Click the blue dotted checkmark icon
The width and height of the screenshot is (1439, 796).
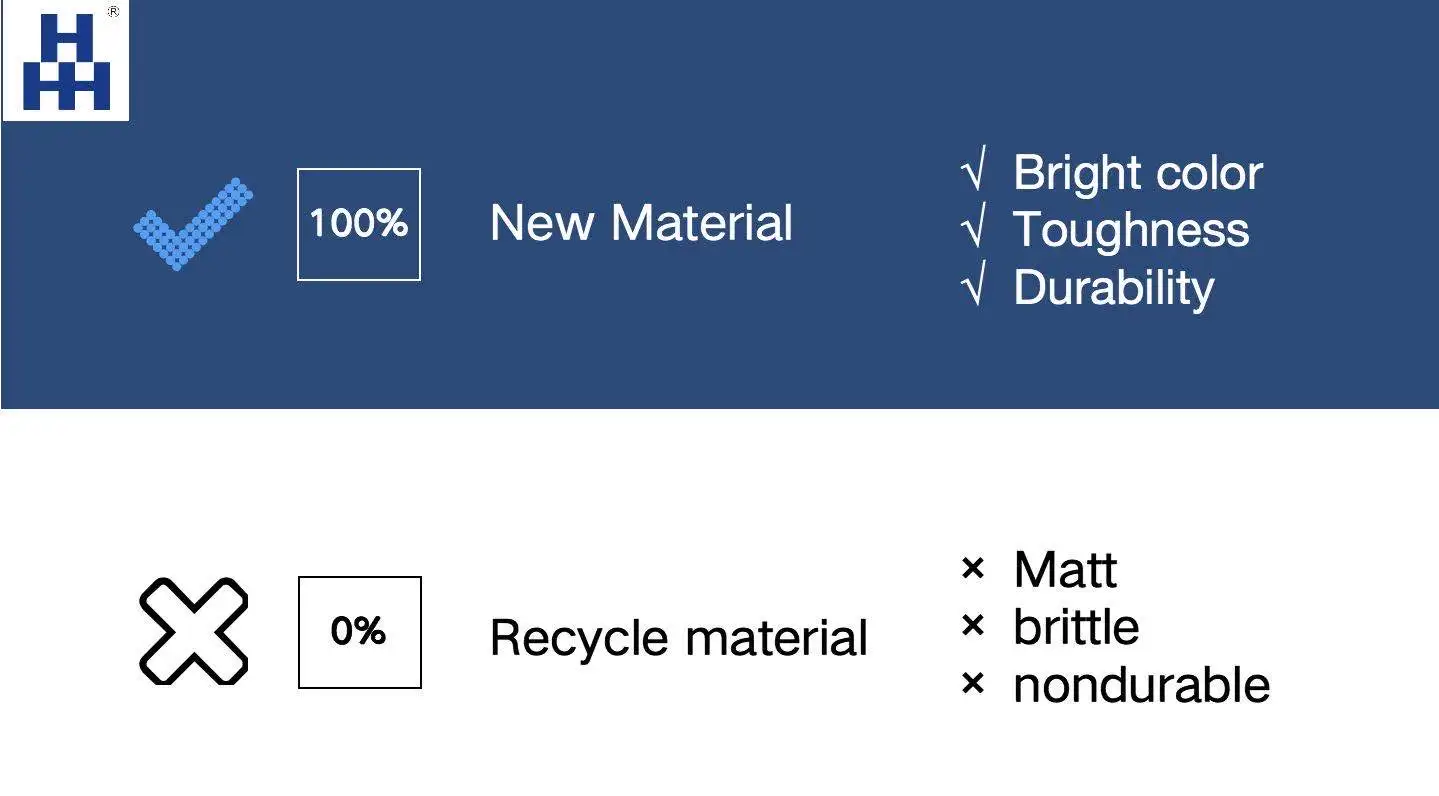[192, 225]
